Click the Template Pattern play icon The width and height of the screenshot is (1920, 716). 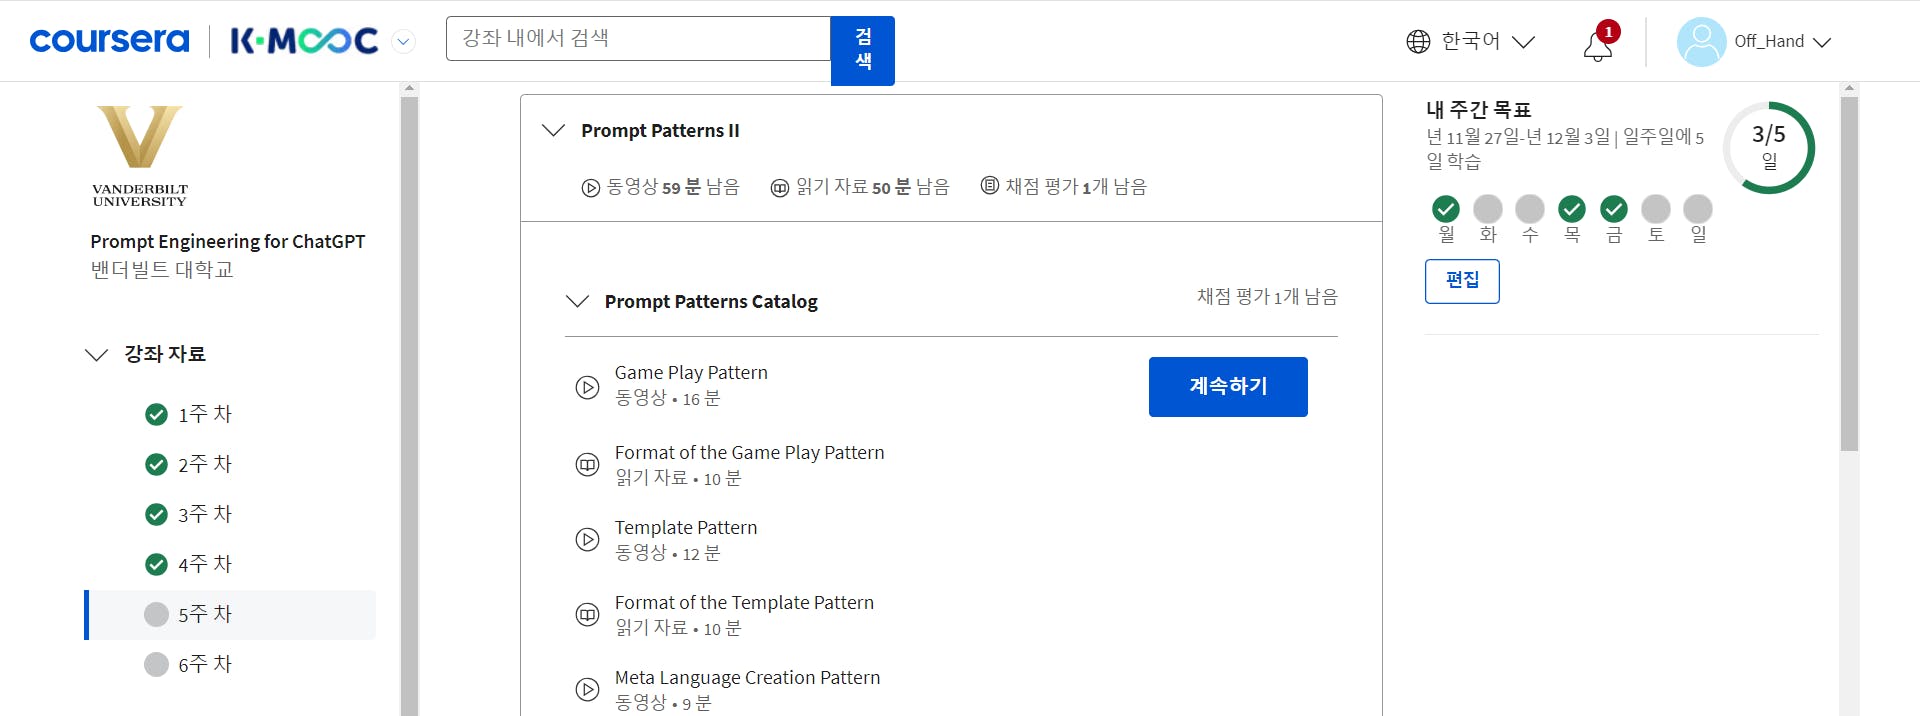[587, 540]
